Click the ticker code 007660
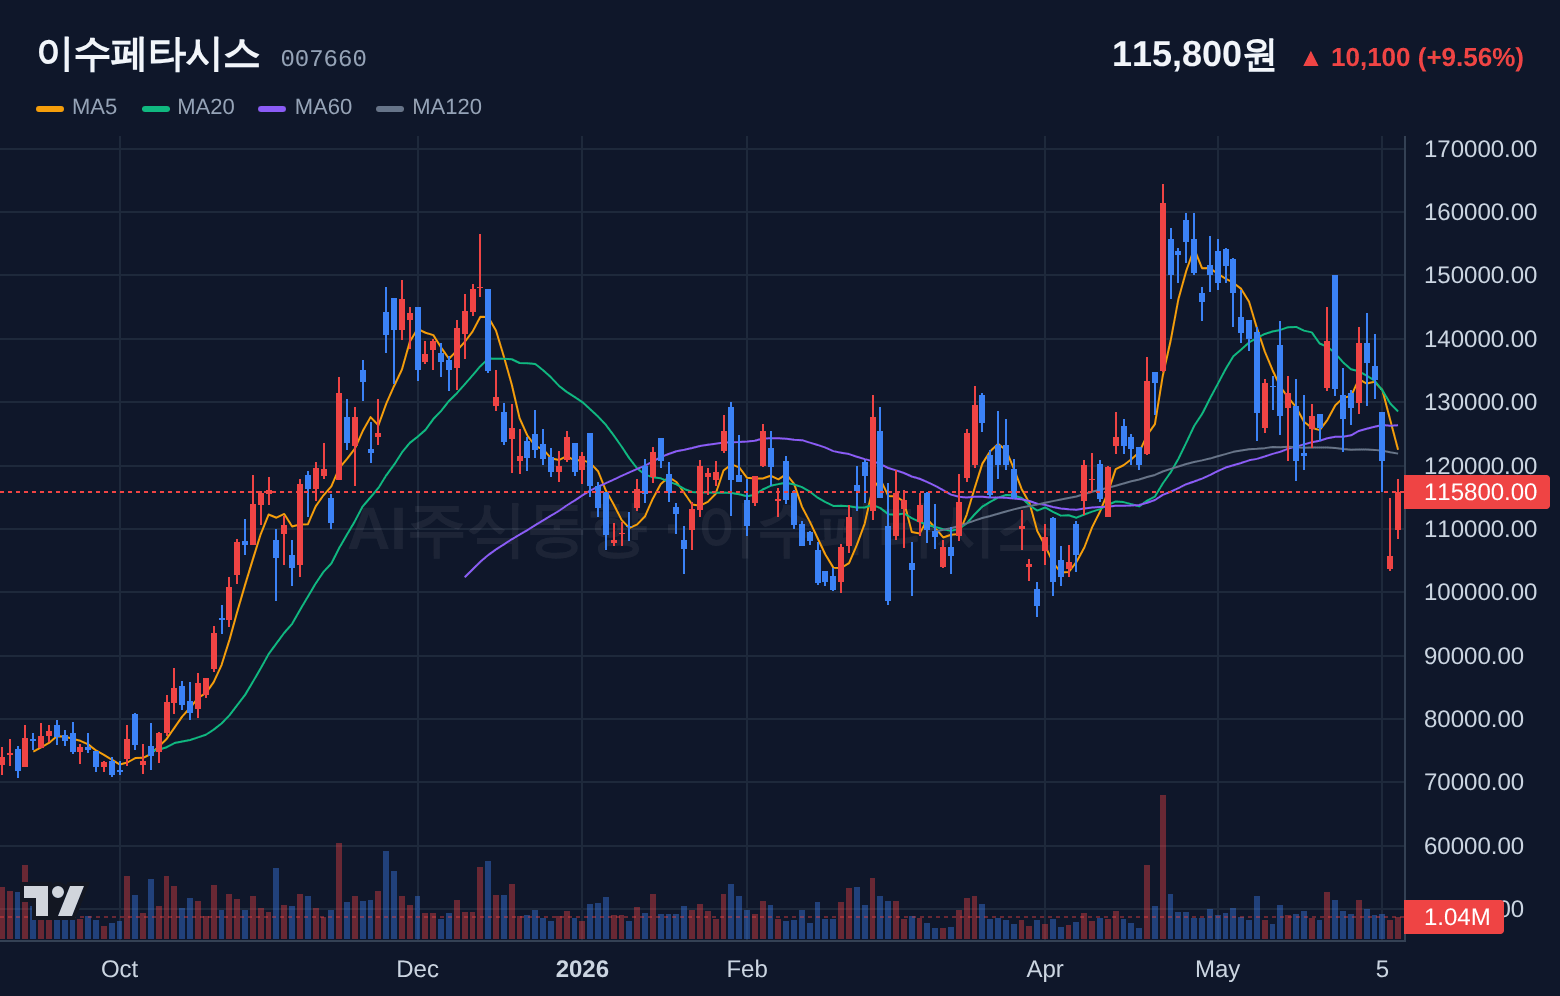This screenshot has width=1560, height=996. [323, 59]
